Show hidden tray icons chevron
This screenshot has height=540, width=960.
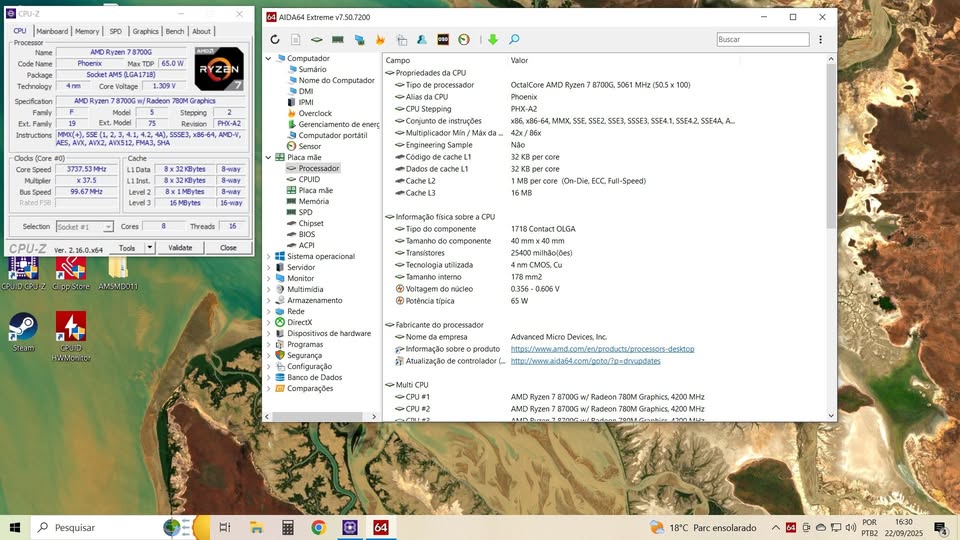click(x=775, y=527)
